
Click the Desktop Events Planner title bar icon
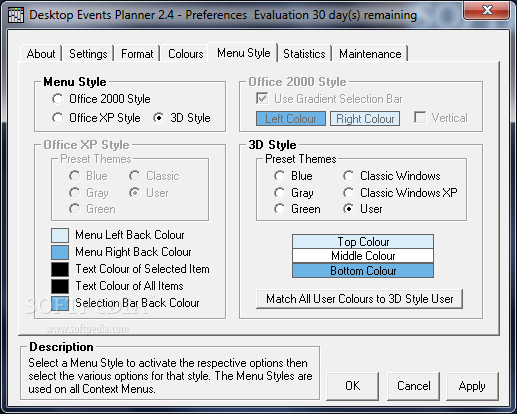tap(15, 15)
